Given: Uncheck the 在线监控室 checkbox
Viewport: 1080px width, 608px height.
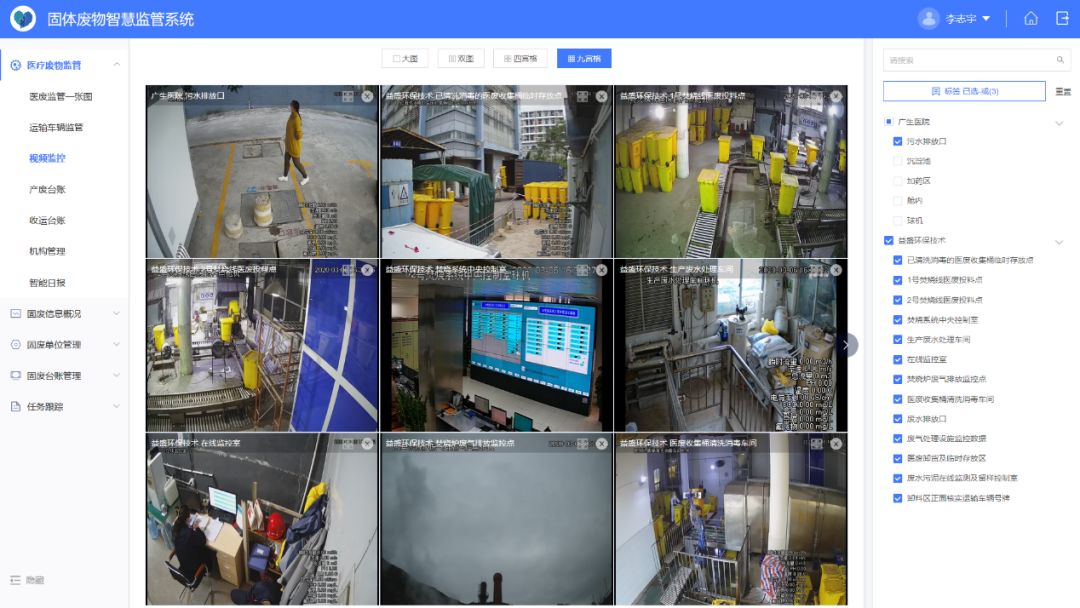Looking at the screenshot, I should pos(898,359).
